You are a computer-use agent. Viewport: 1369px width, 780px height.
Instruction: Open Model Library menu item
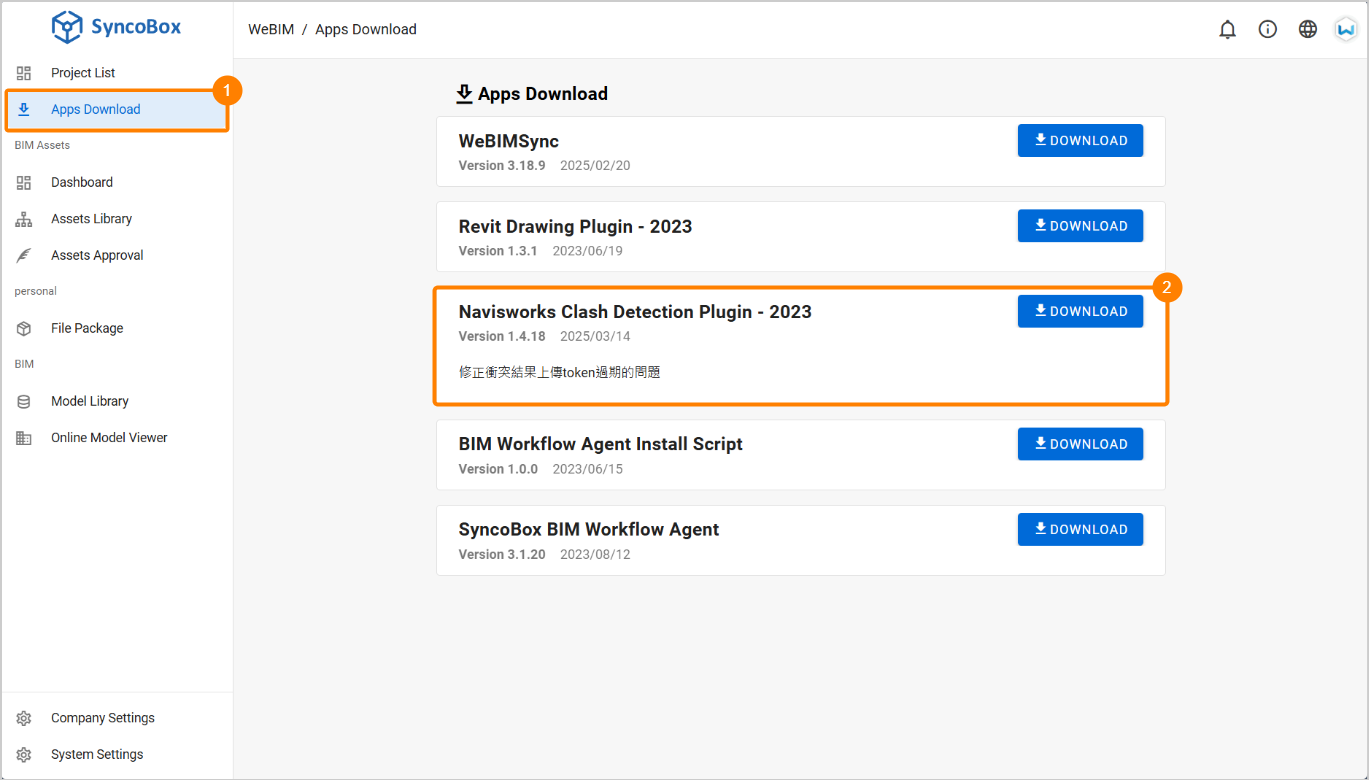coord(117,401)
